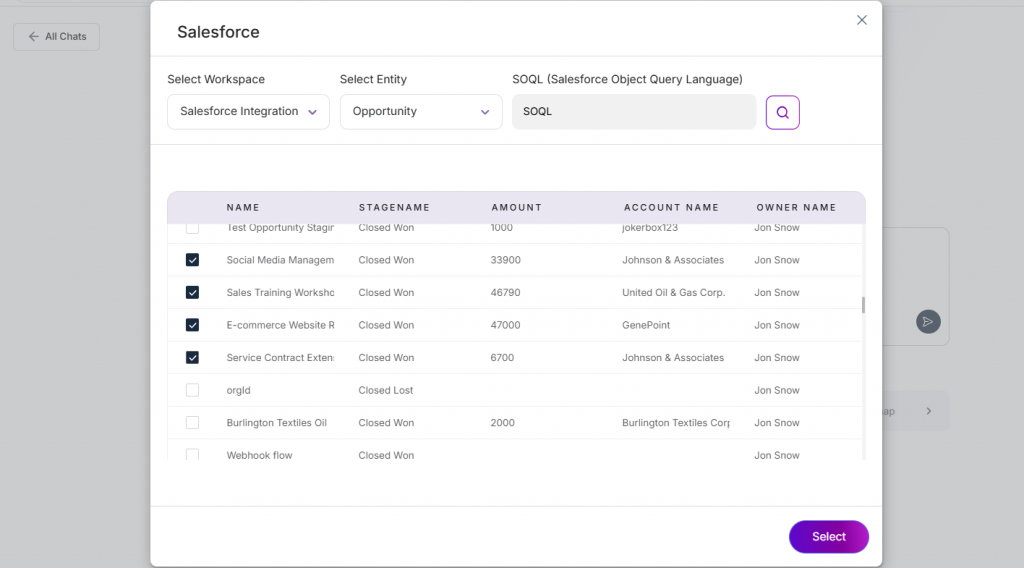Click the GenePoint account cell
This screenshot has height=568, width=1024.
[x=646, y=325]
